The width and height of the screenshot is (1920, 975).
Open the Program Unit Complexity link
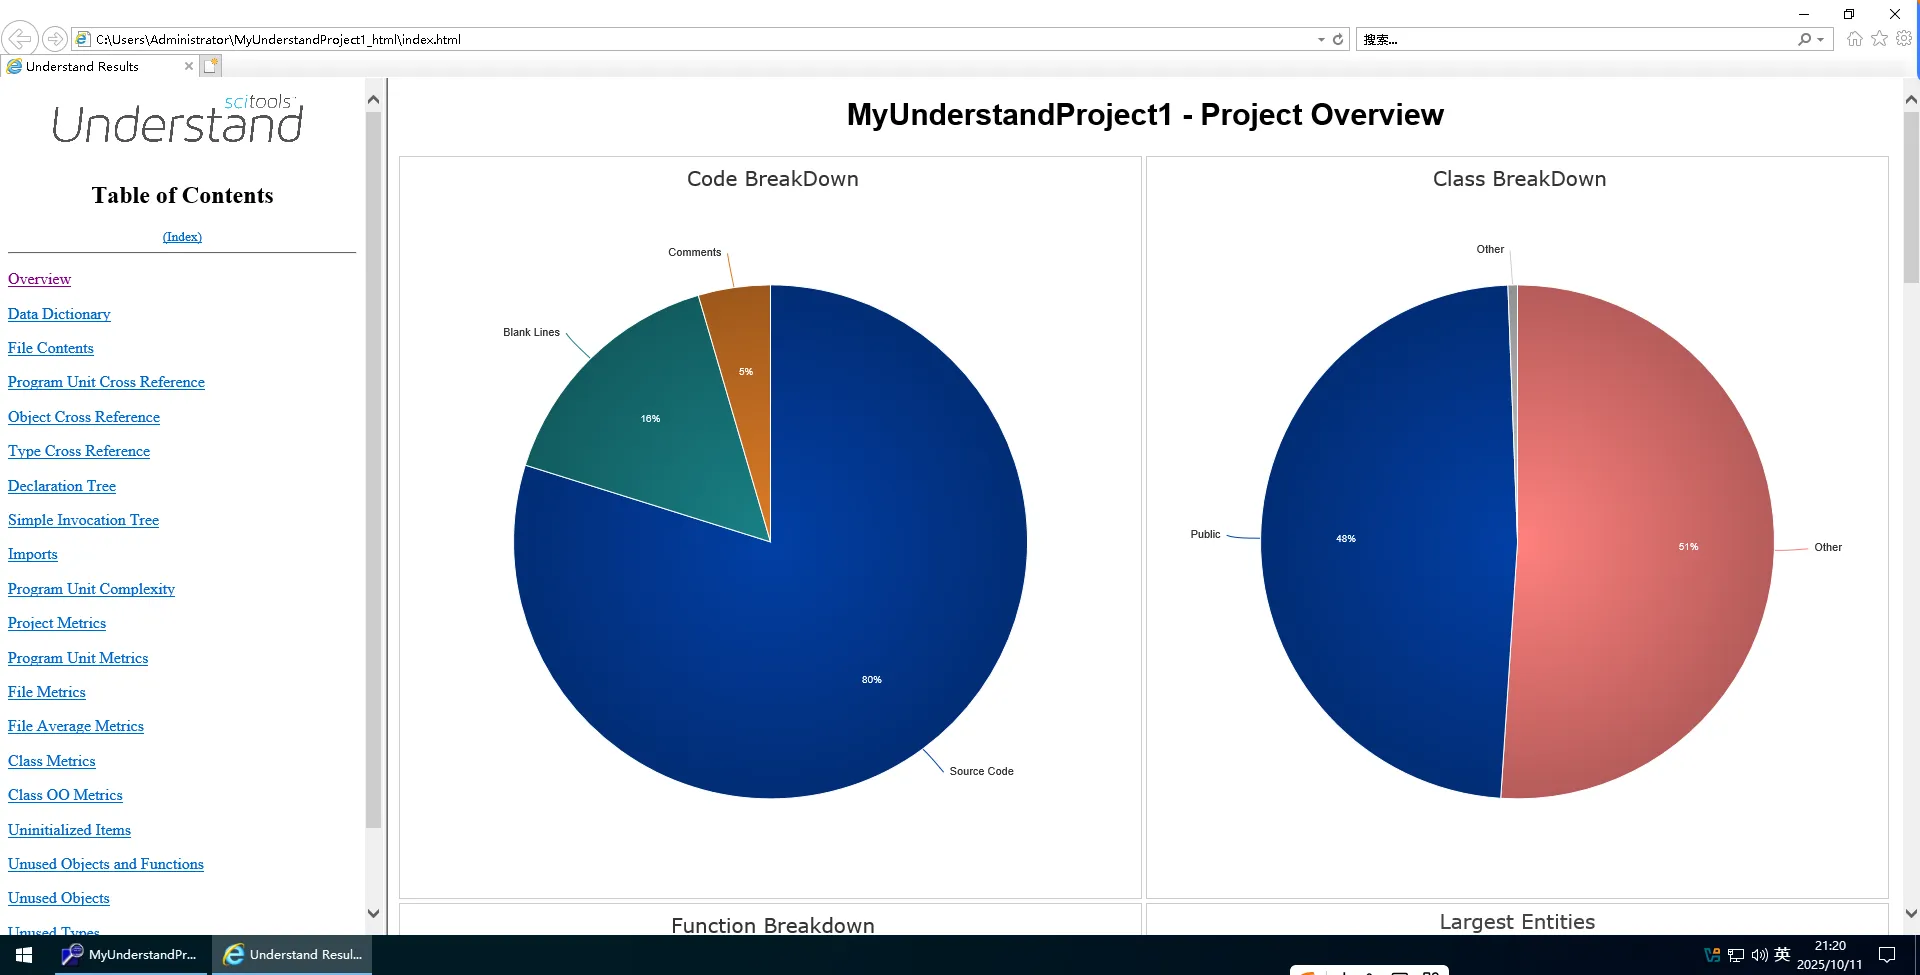click(x=91, y=589)
